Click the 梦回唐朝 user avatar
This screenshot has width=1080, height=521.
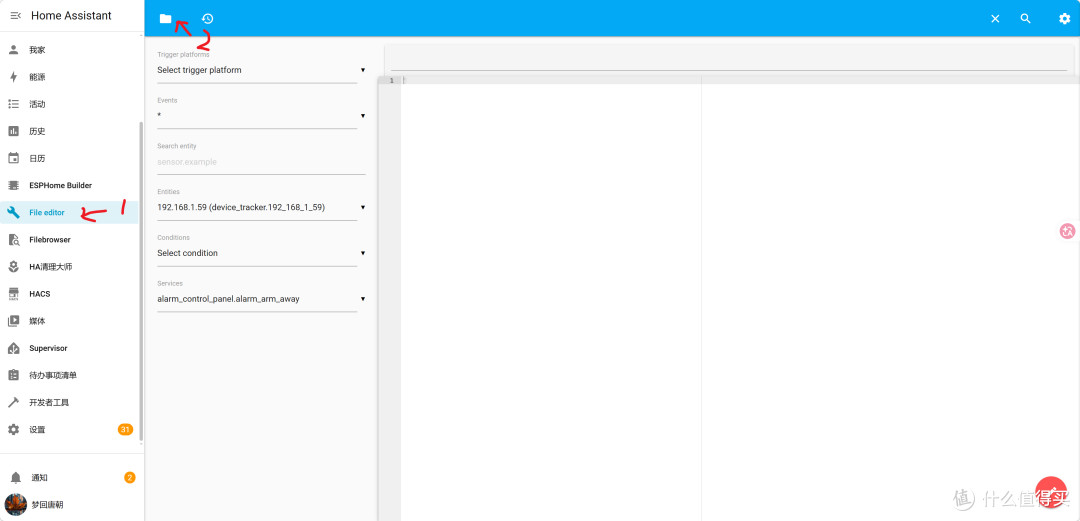[15, 504]
